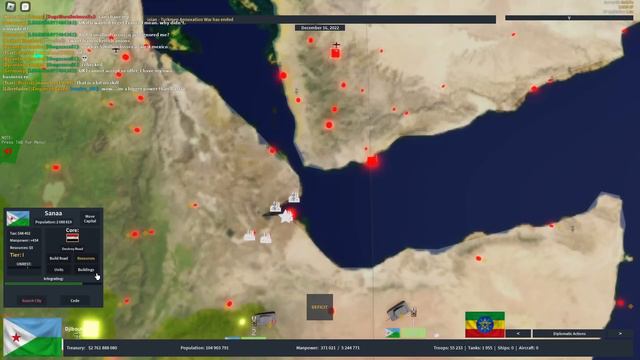
Task: Click the Manpower readout in the bottom bar
Action: point(328,348)
